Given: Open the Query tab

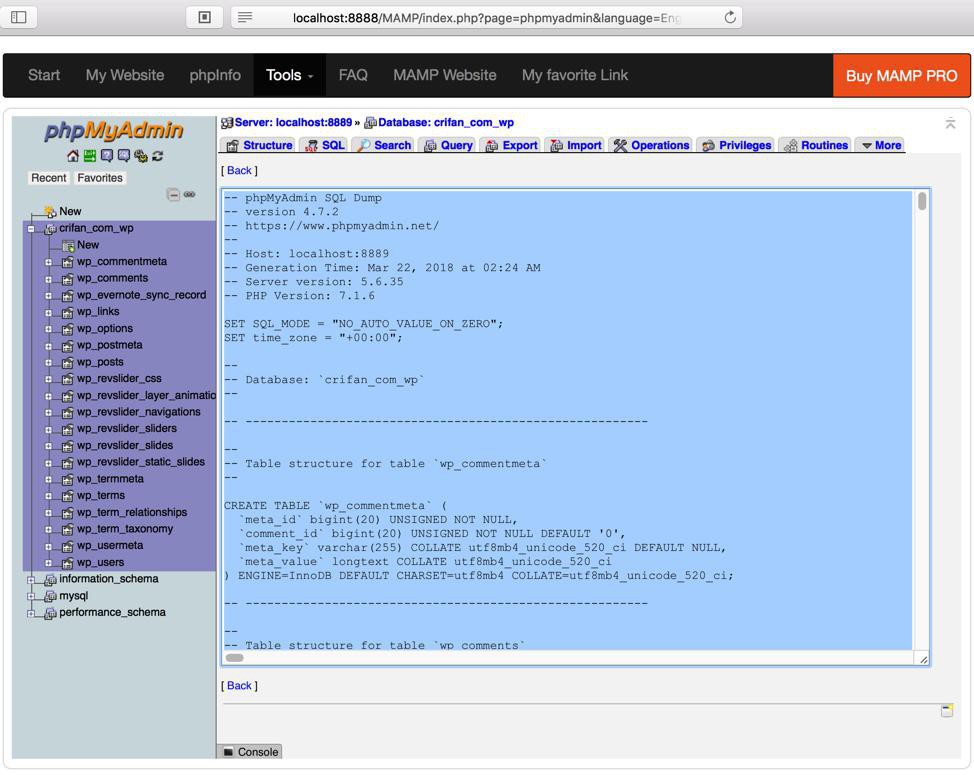Looking at the screenshot, I should click(448, 145).
